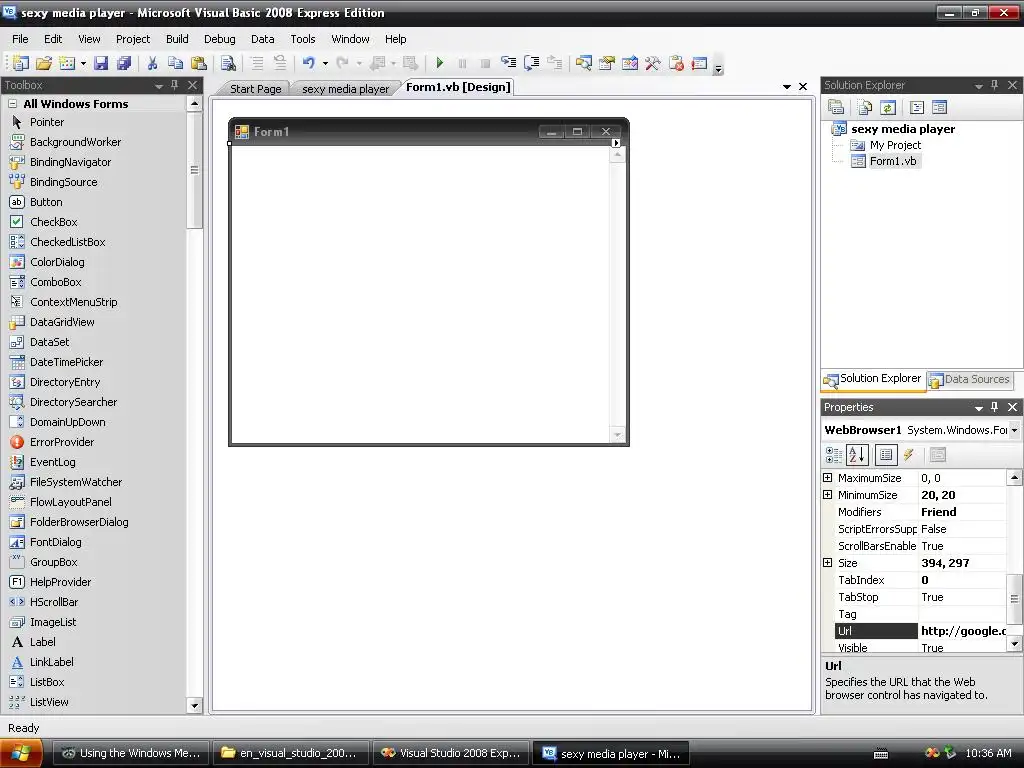Open Solution Explorer from the main toolbar

point(584,63)
